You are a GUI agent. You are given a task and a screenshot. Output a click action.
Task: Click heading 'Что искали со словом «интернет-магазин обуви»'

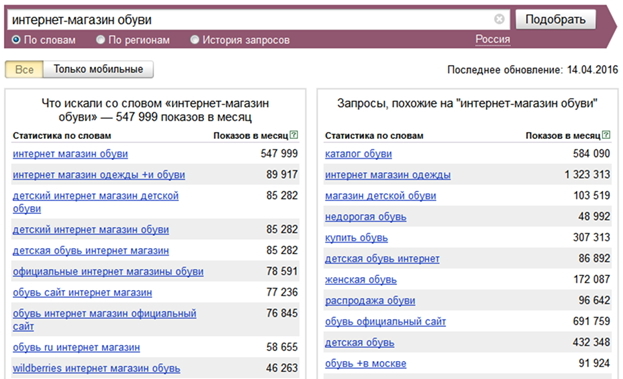click(155, 110)
